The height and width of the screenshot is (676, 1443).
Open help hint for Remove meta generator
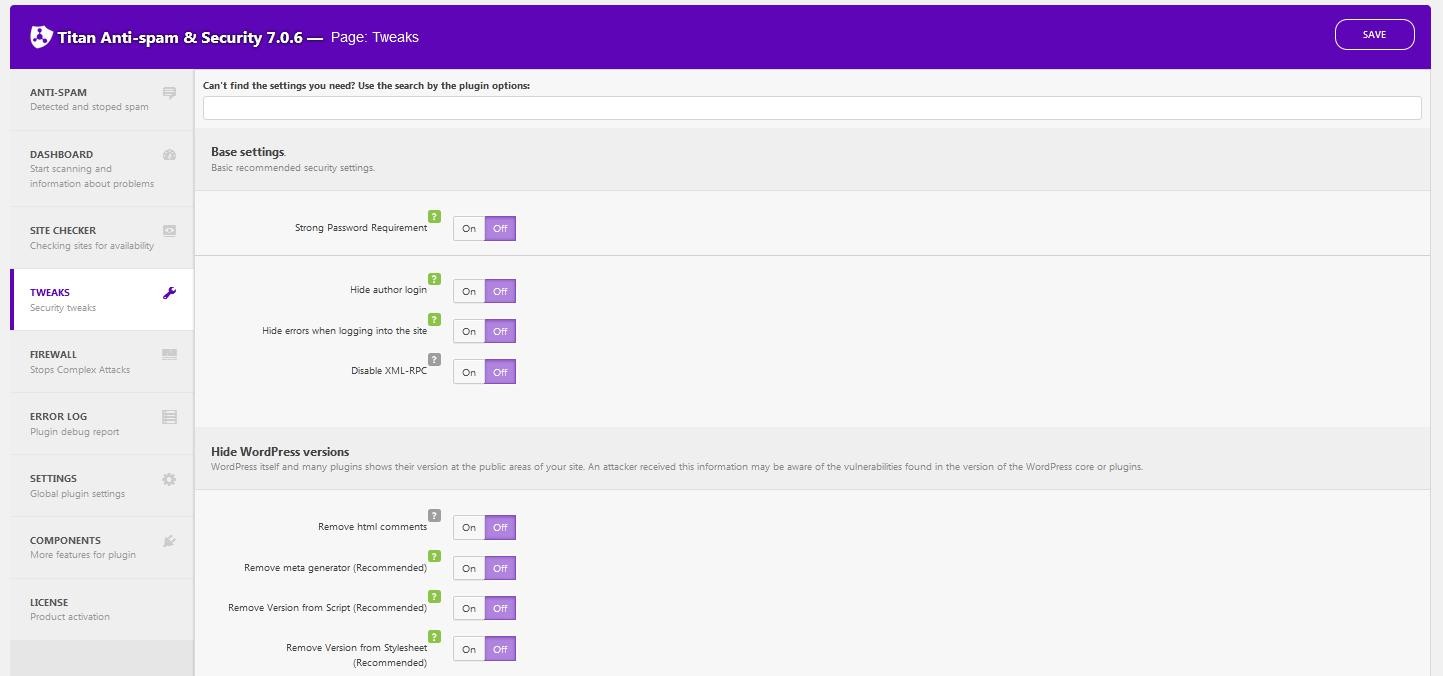[x=434, y=556]
